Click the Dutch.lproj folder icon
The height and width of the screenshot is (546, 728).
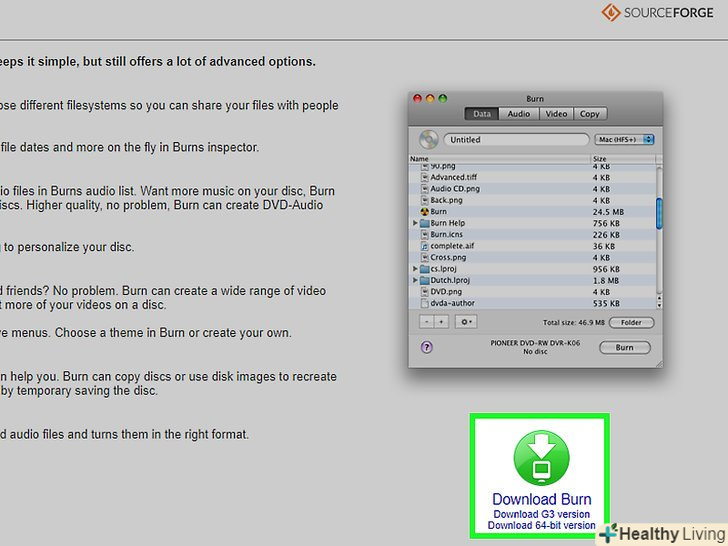(424, 280)
